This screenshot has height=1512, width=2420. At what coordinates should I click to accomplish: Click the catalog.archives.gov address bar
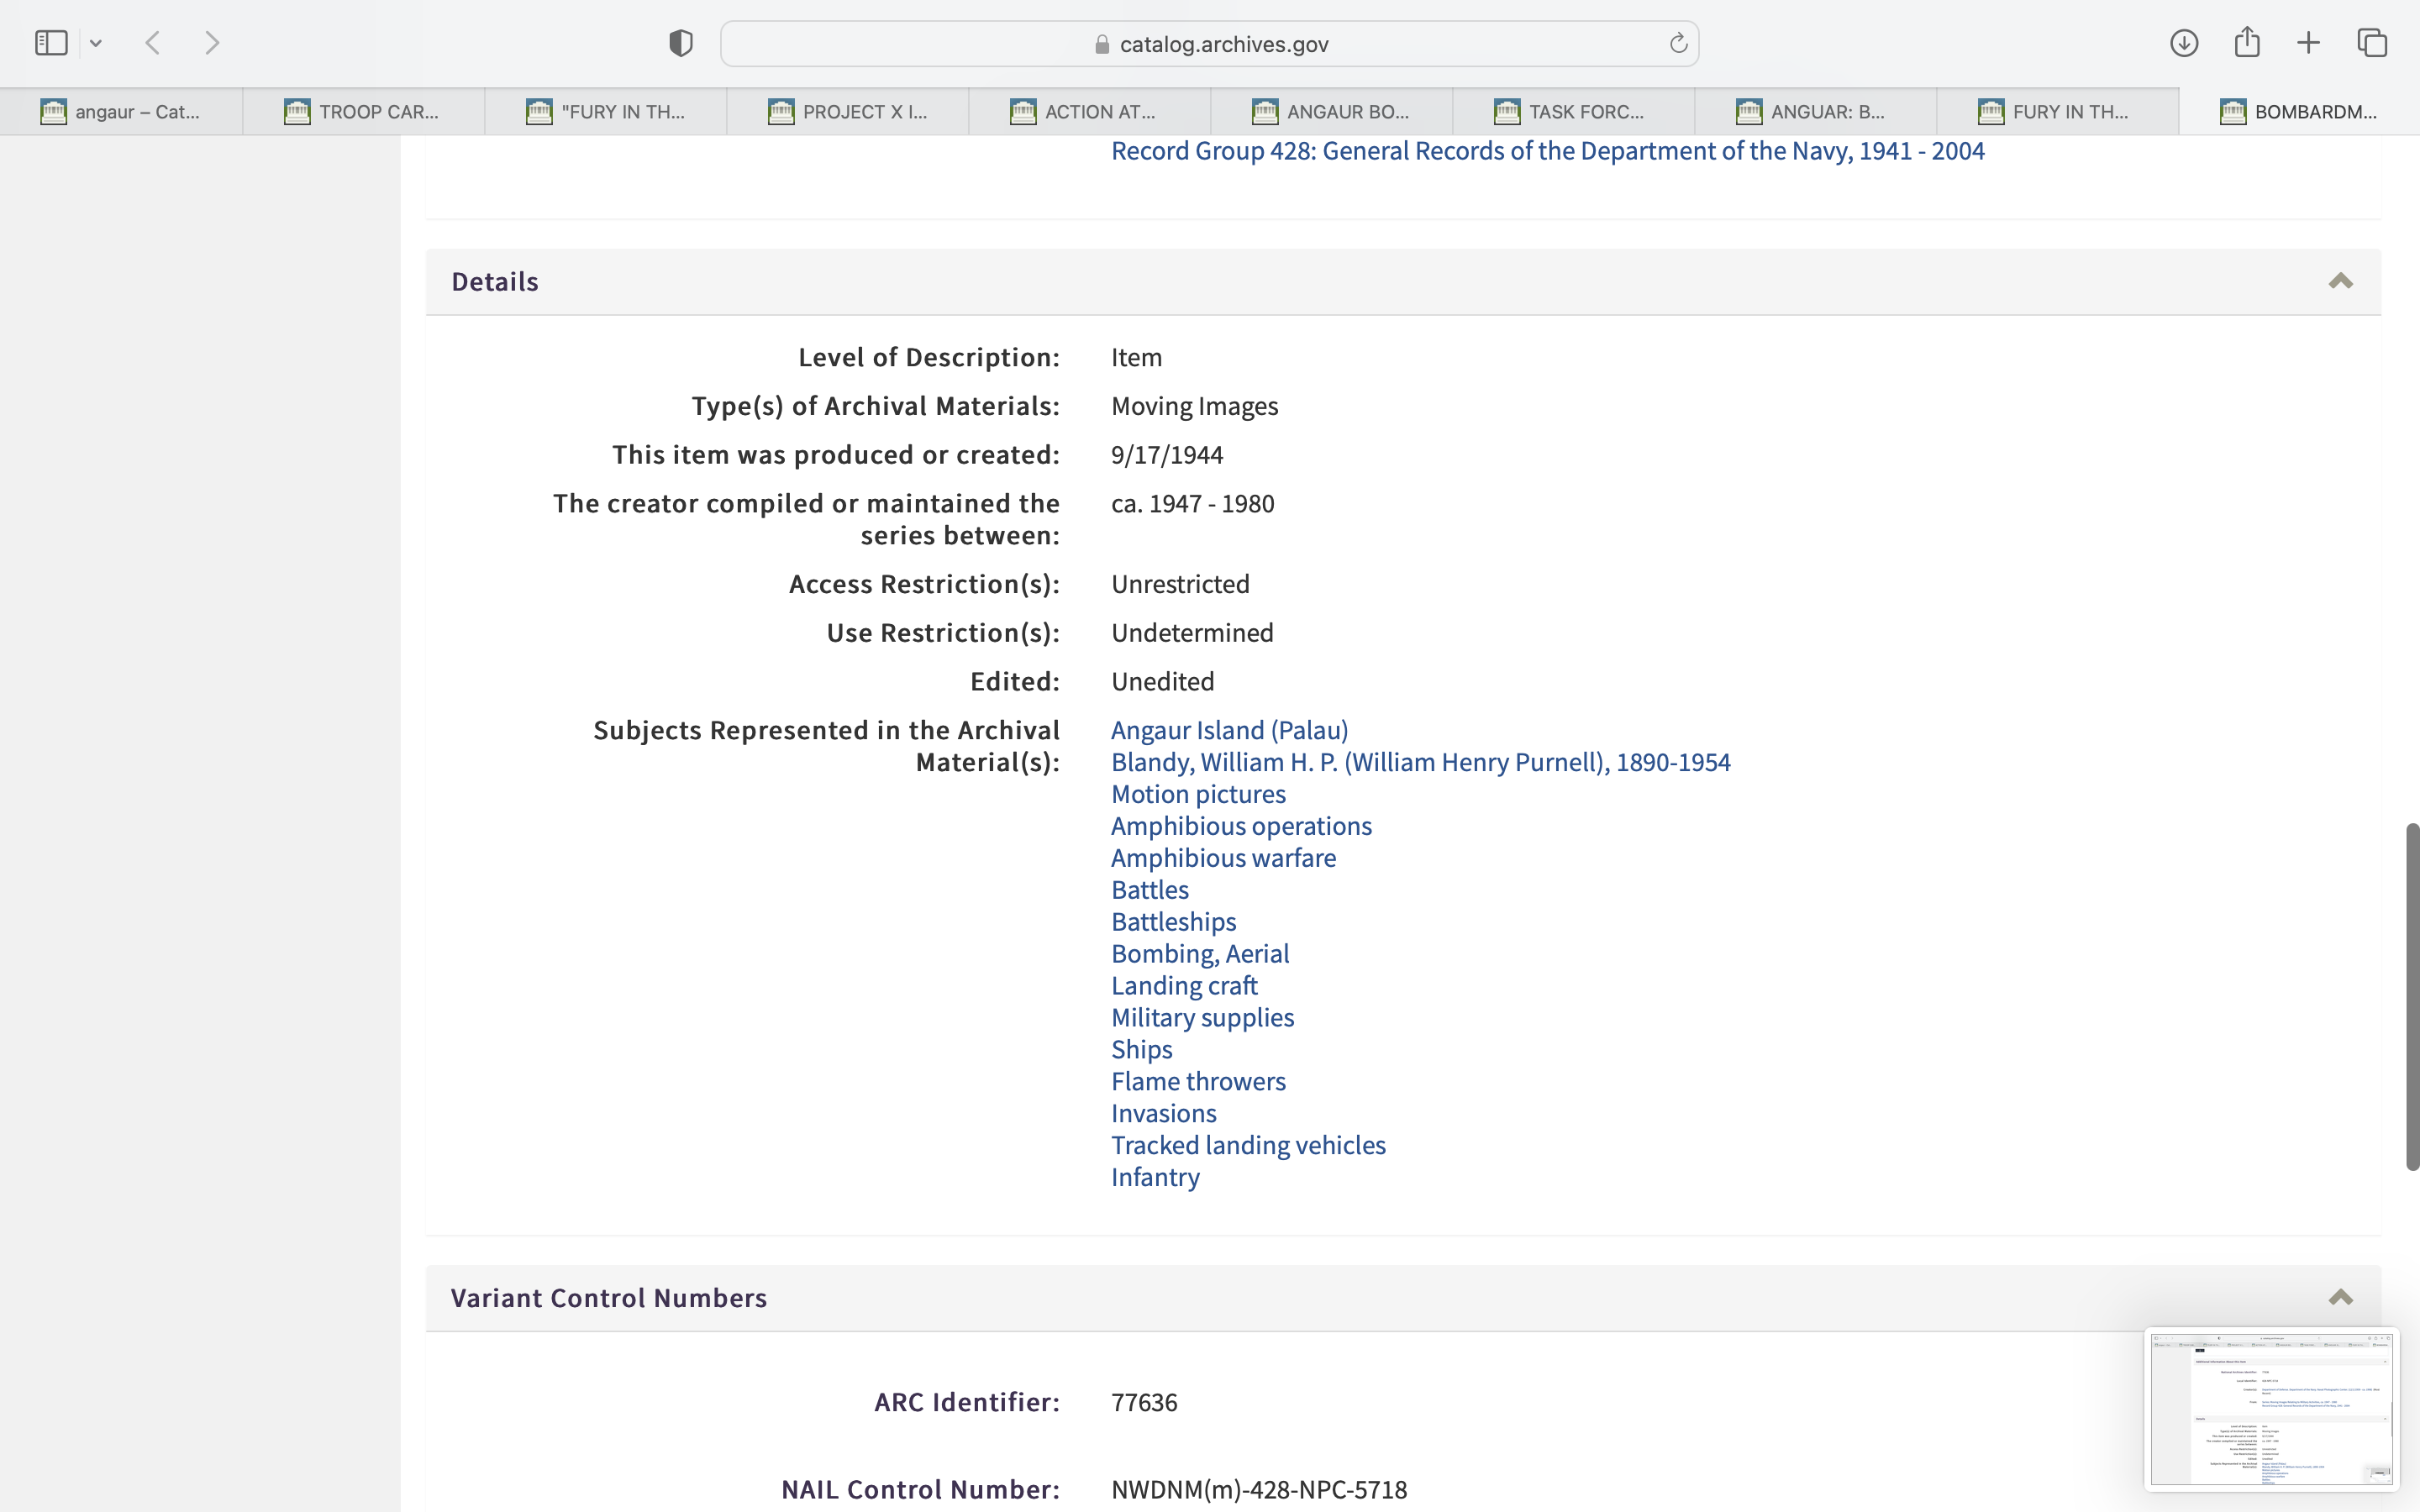point(1210,44)
